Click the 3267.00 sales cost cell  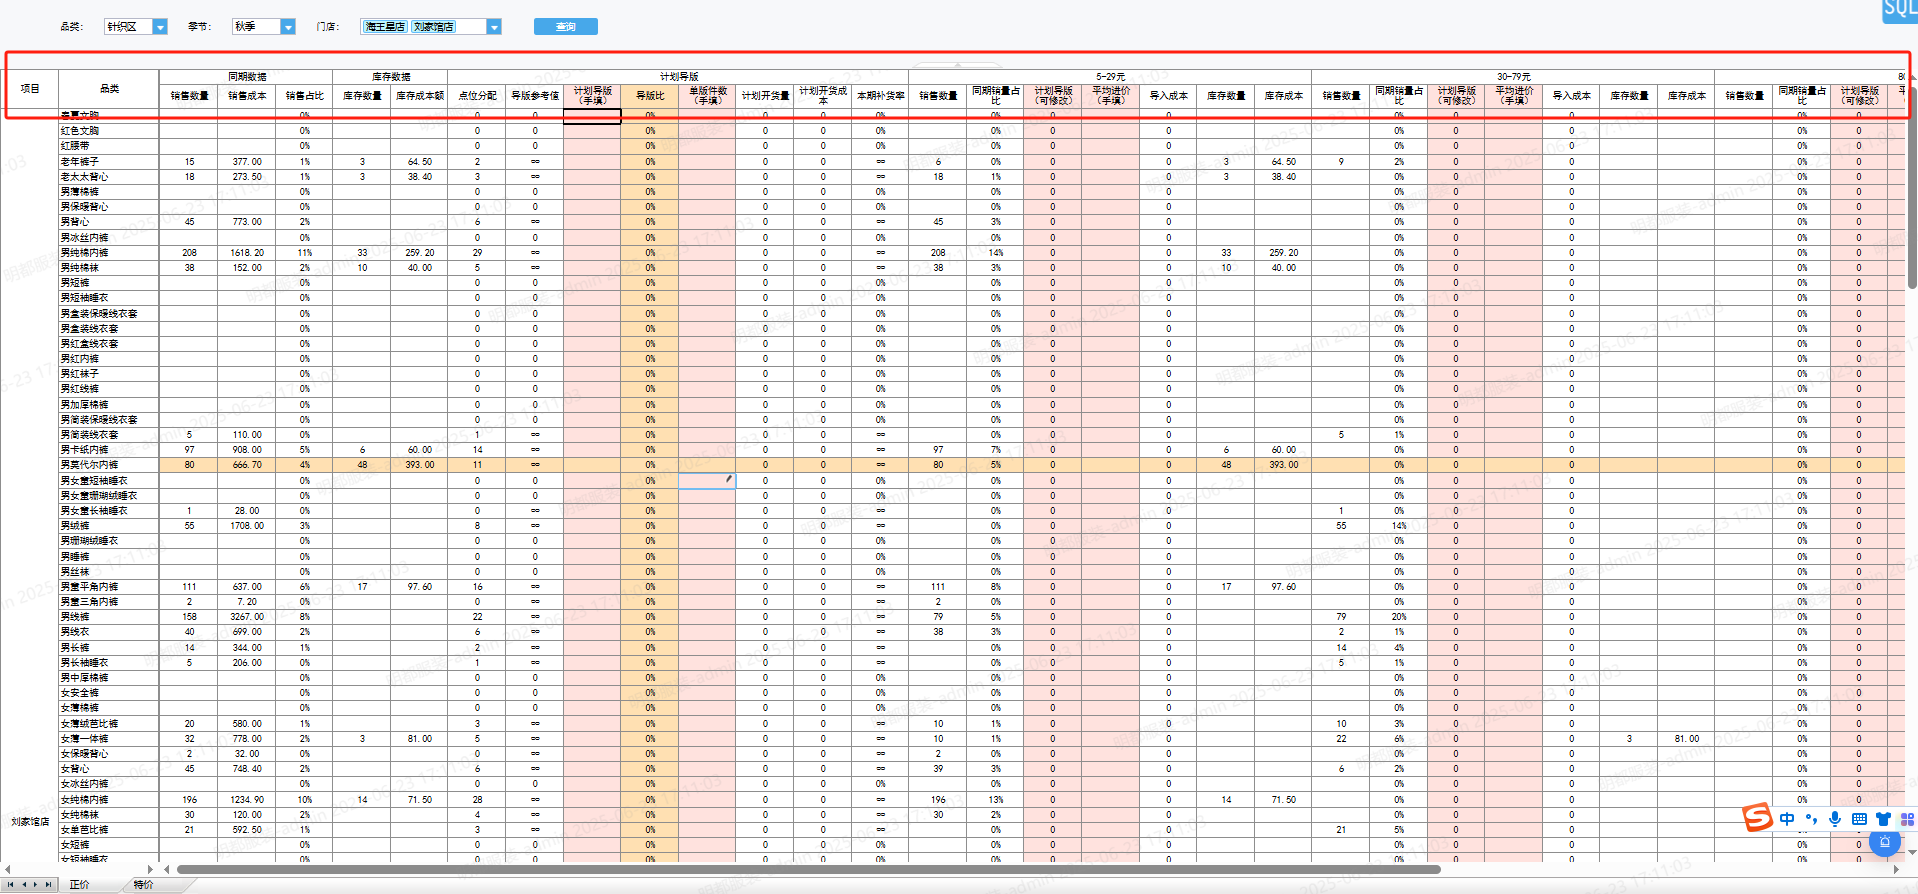[x=247, y=617]
